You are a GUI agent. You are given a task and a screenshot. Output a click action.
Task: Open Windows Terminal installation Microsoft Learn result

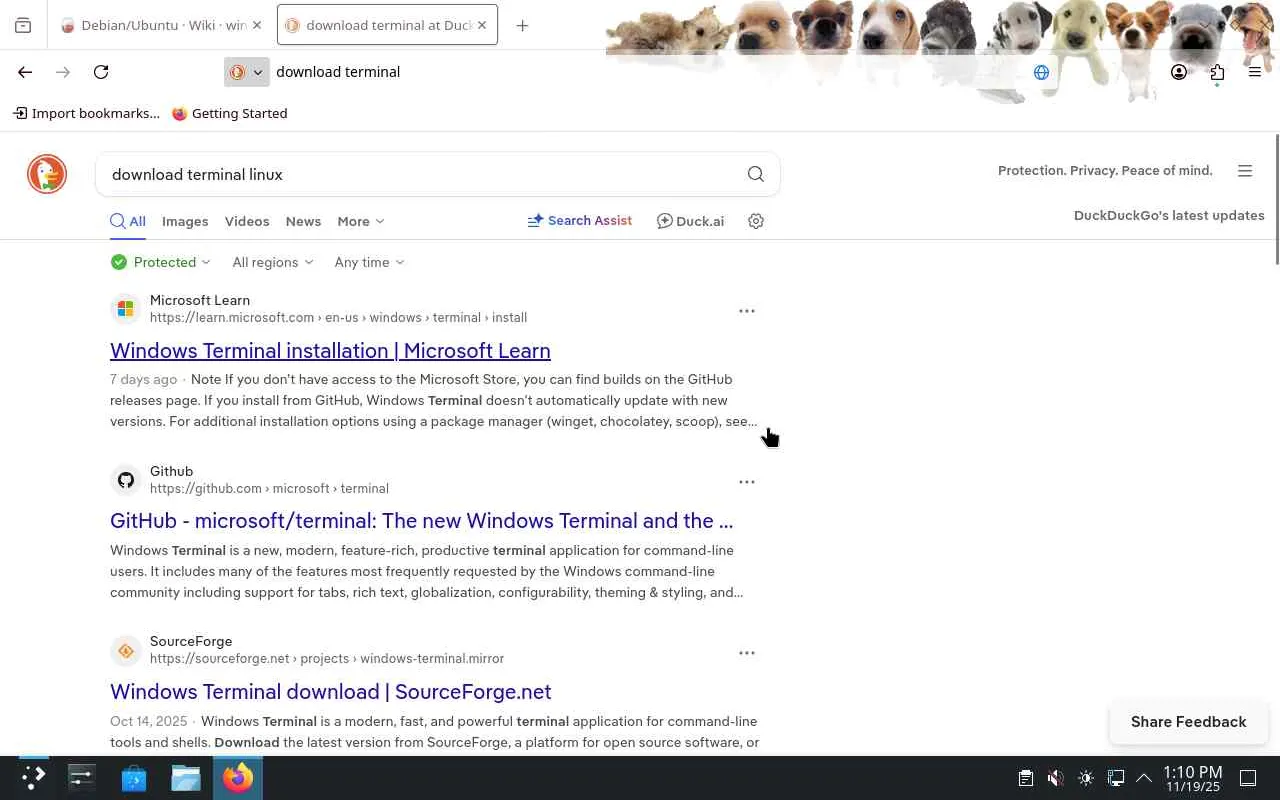(x=330, y=351)
